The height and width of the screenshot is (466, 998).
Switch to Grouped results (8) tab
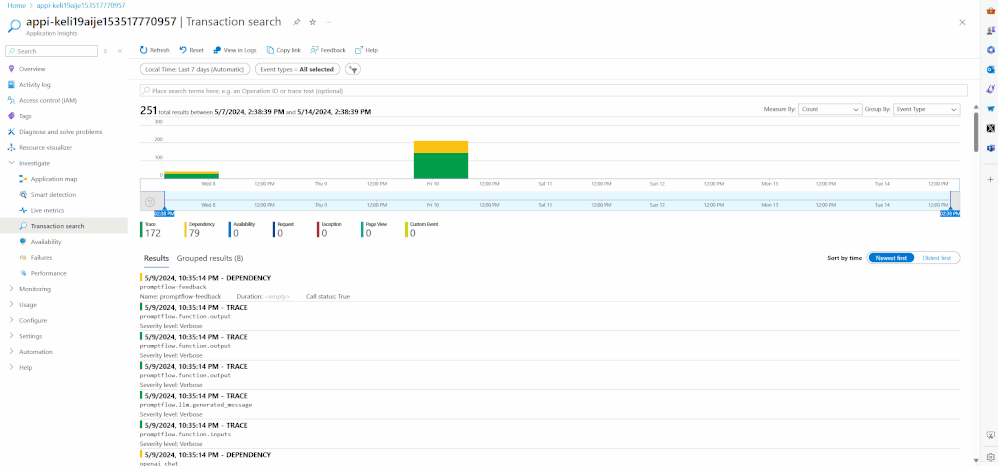click(210, 258)
